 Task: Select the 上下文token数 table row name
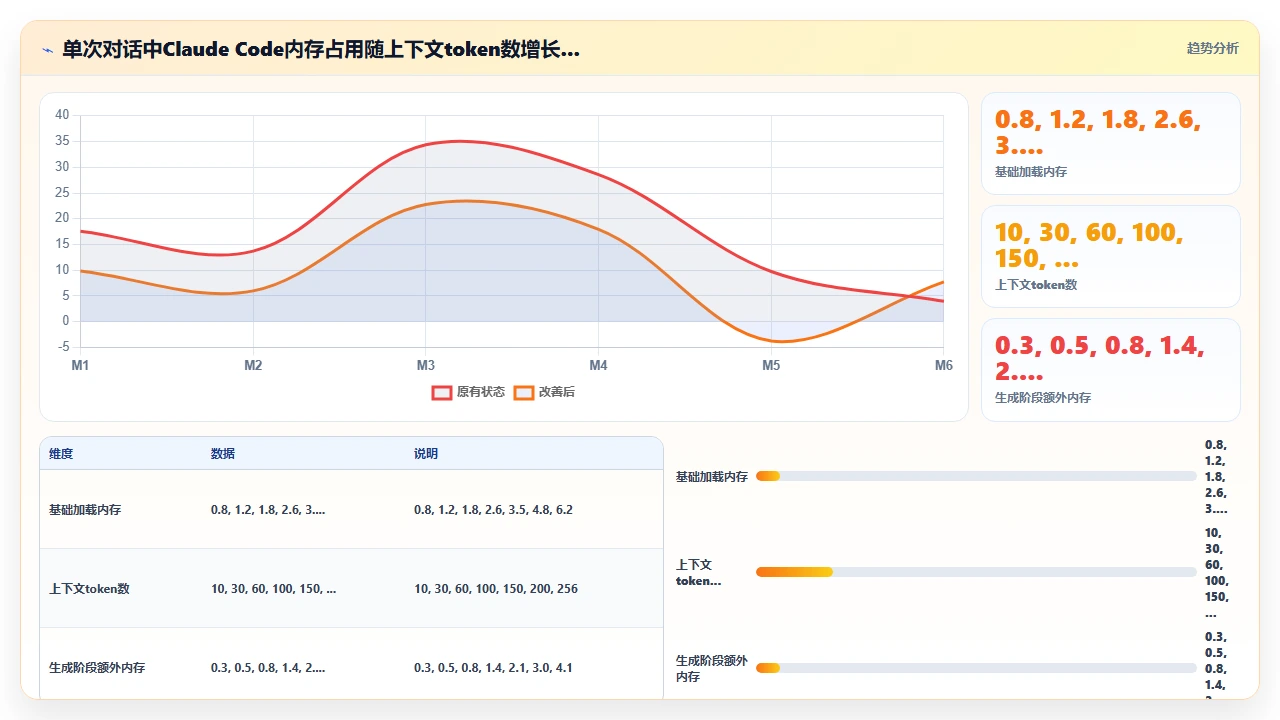coord(89,589)
